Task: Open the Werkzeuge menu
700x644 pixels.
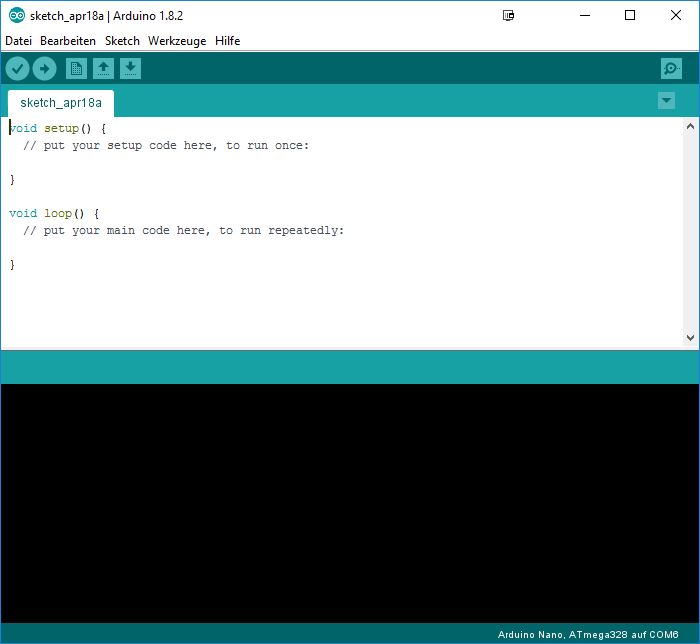Action: click(x=177, y=41)
